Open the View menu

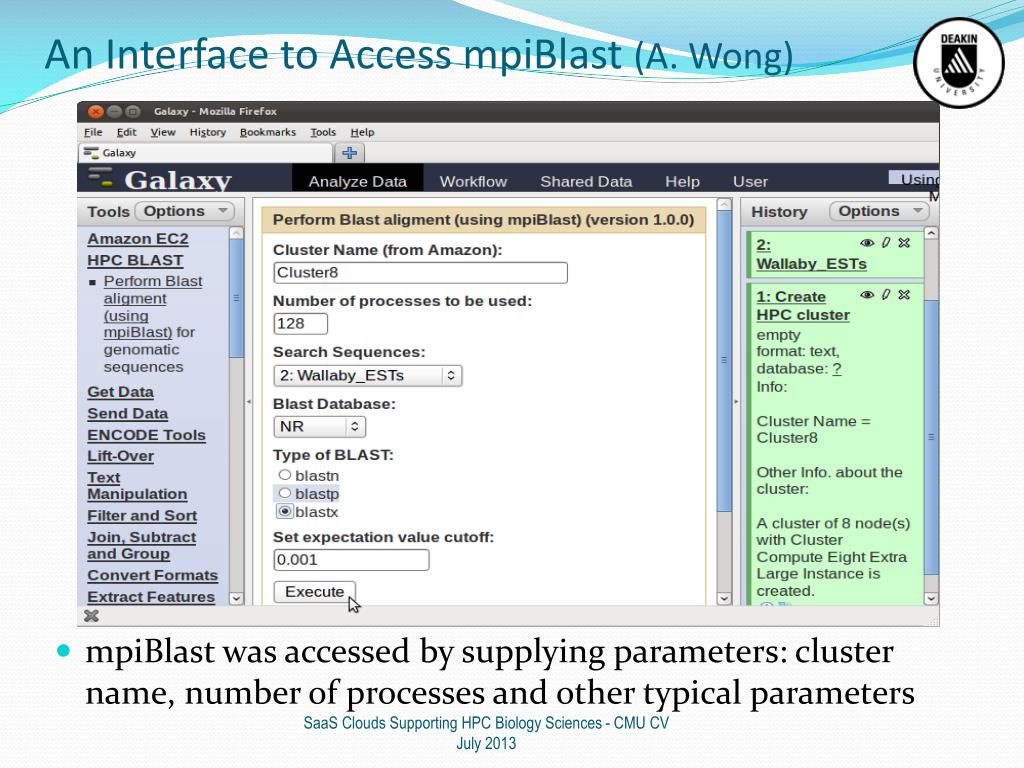[163, 132]
